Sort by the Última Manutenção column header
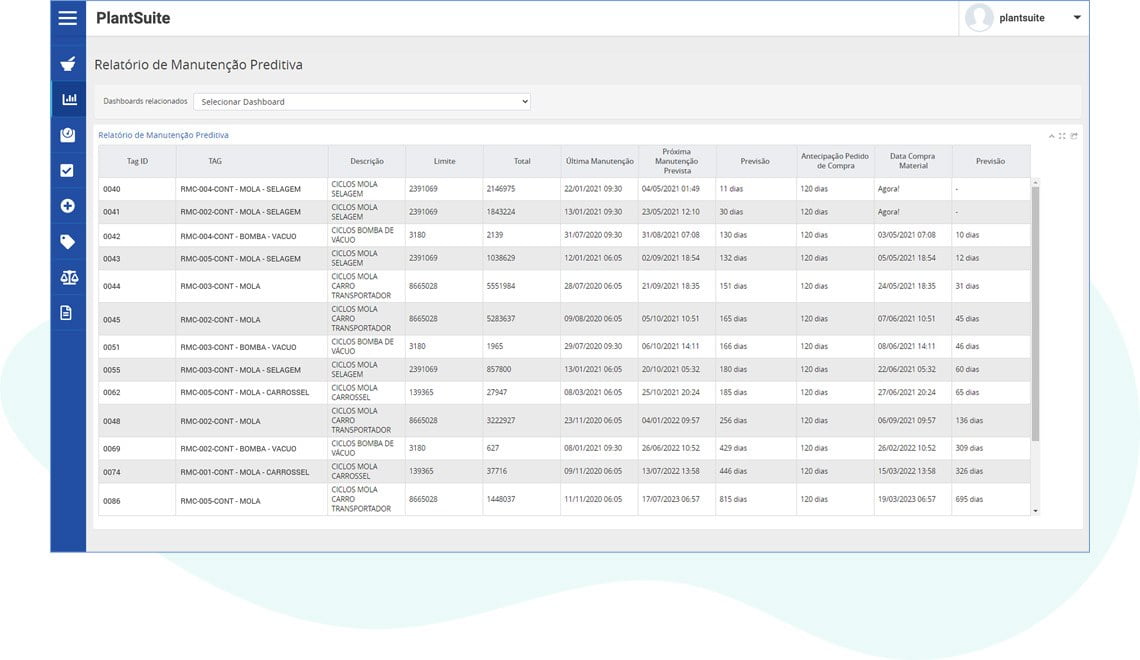This screenshot has width=1140, height=660. (600, 161)
